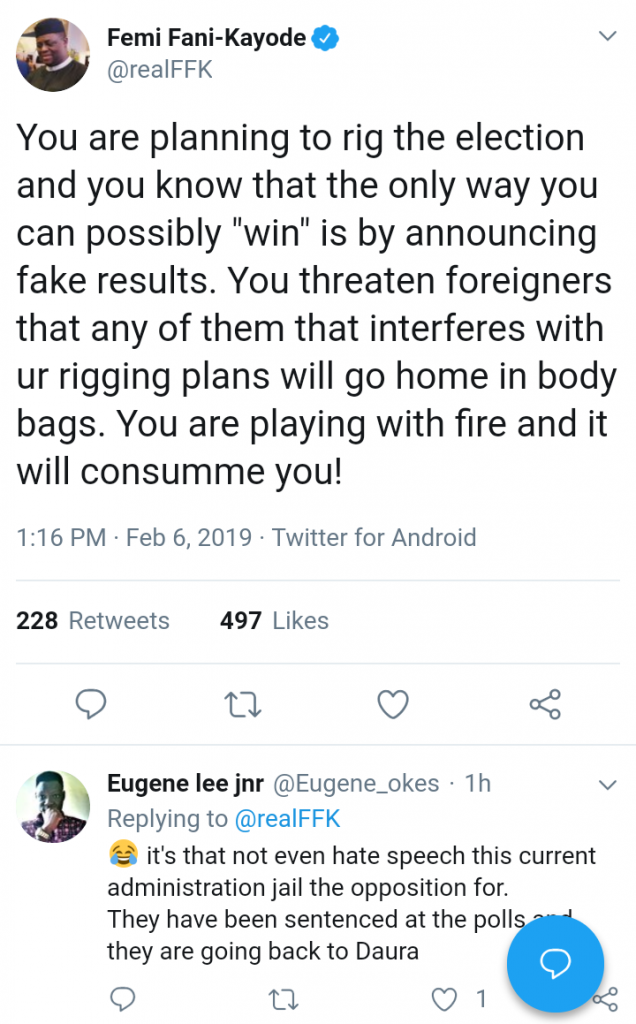View the 228 Retweets list
Viewport: 636px width, 1024px height.
coord(93,621)
